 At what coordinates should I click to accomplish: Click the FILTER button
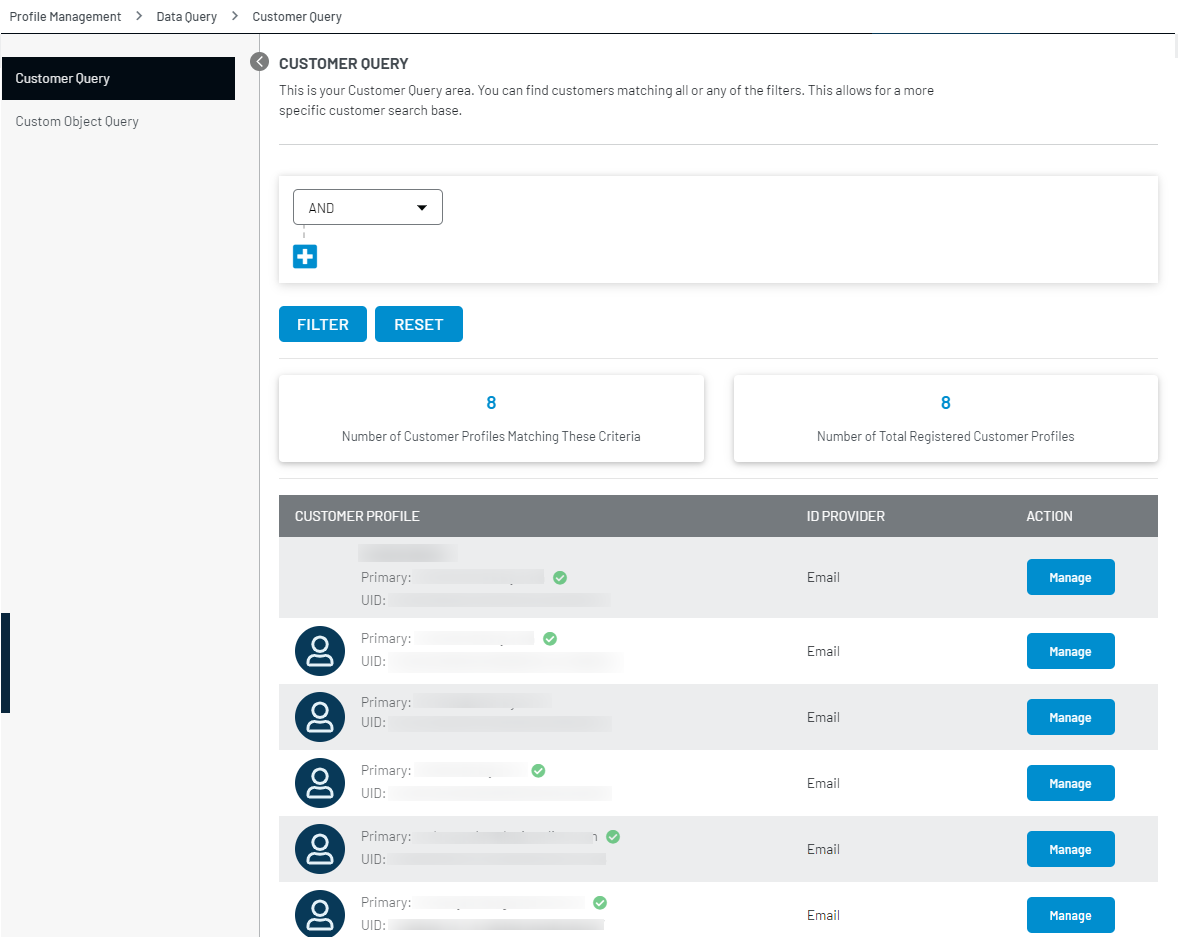pos(322,323)
